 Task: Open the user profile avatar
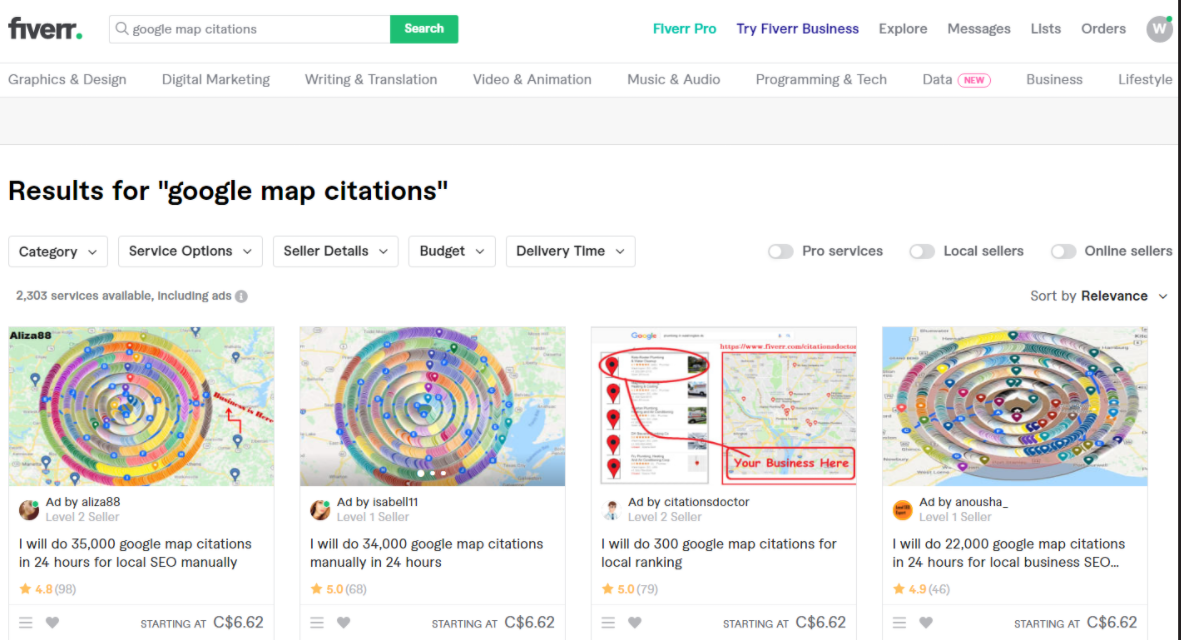[x=1159, y=29]
